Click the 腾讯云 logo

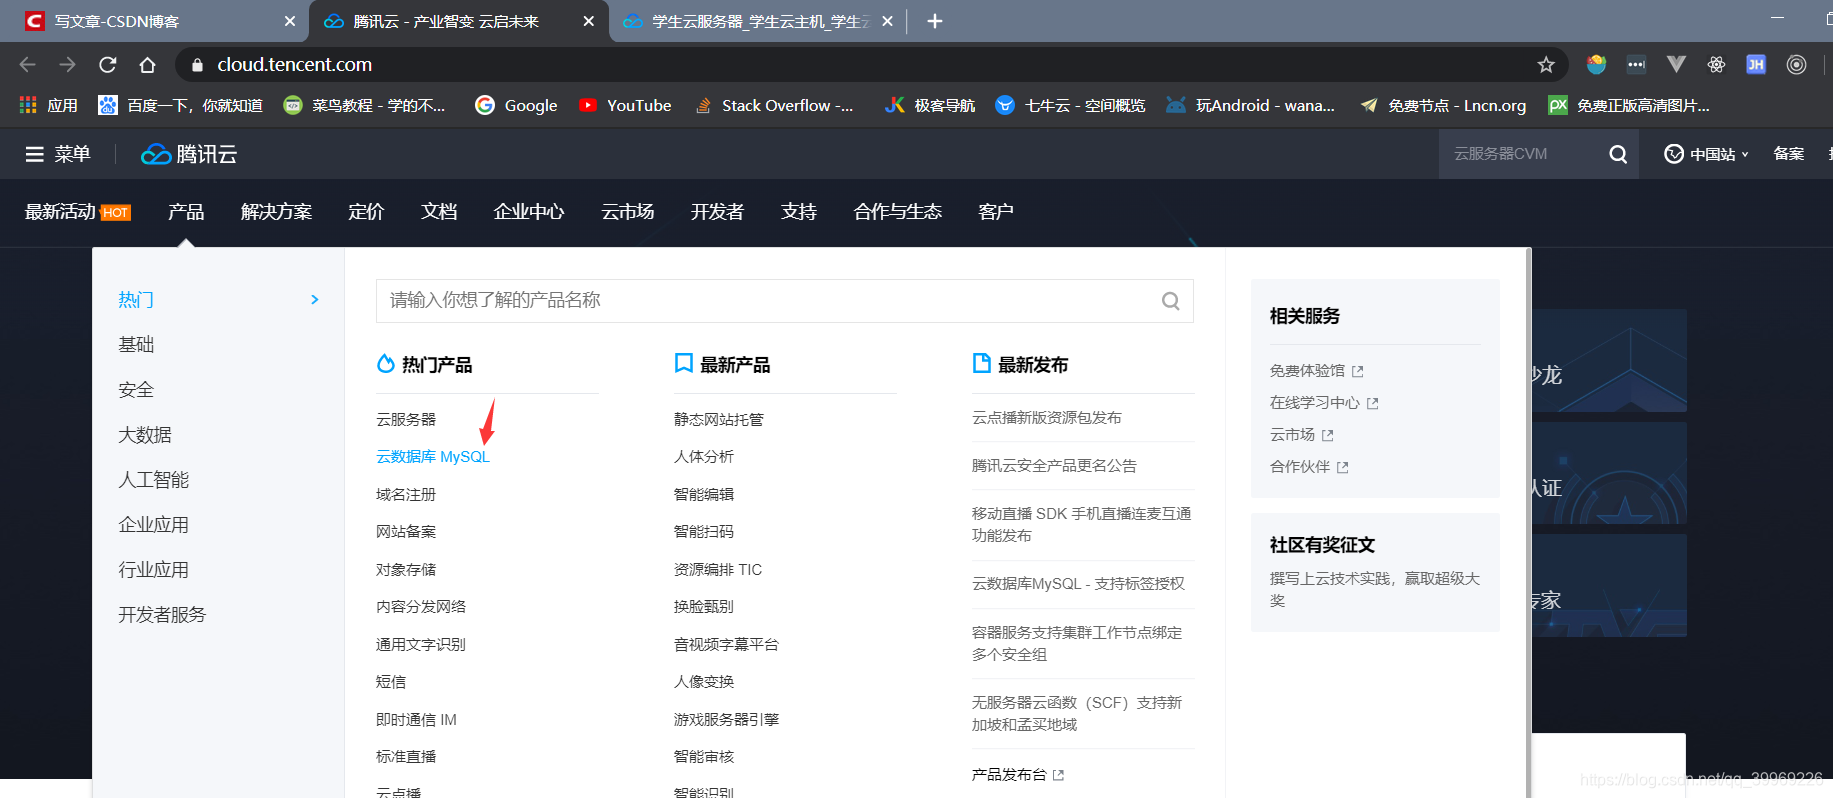click(189, 154)
